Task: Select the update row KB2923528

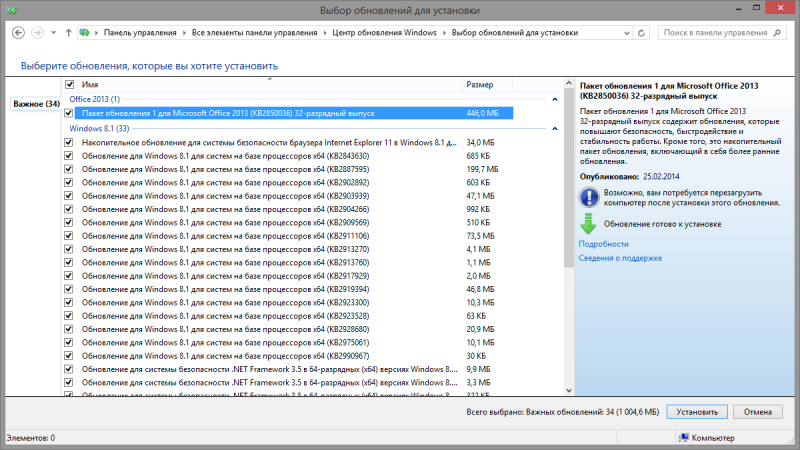Action: (288, 316)
